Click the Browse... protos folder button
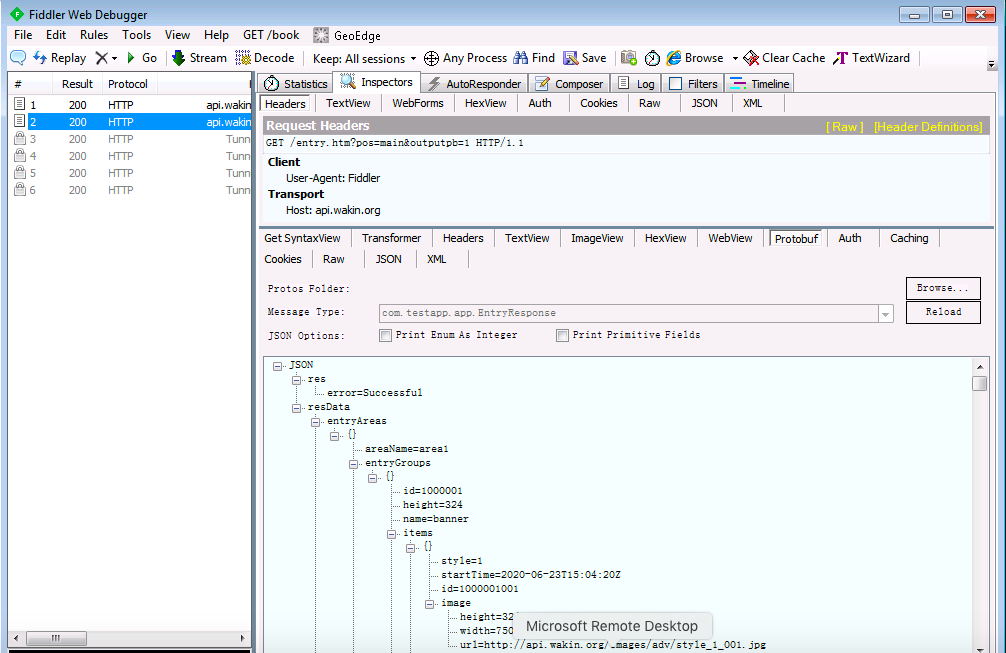Viewport: 1006px width, 653px height. coord(943,288)
